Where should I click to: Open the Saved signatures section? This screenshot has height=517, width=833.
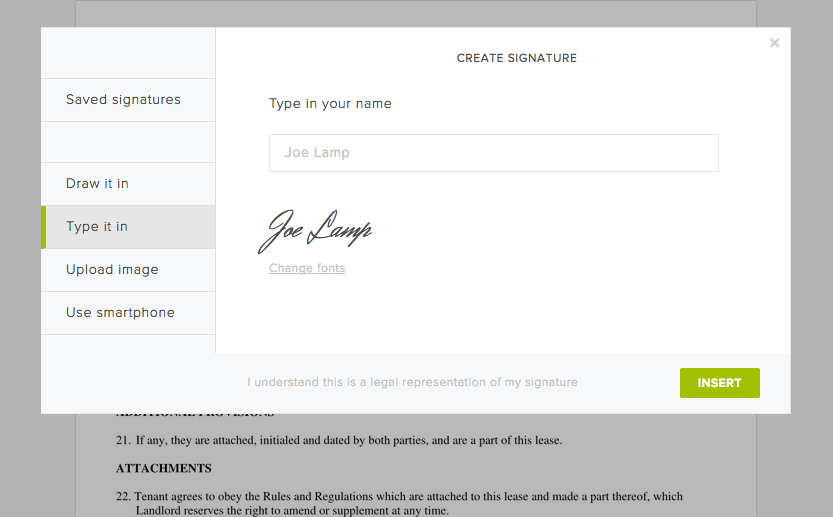pyautogui.click(x=128, y=100)
